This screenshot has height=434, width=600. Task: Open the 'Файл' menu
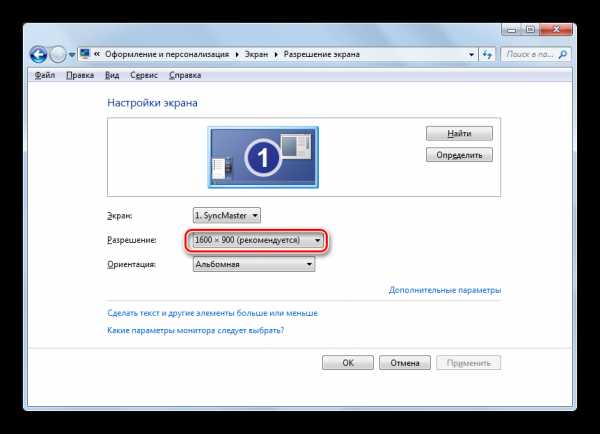click(45, 75)
